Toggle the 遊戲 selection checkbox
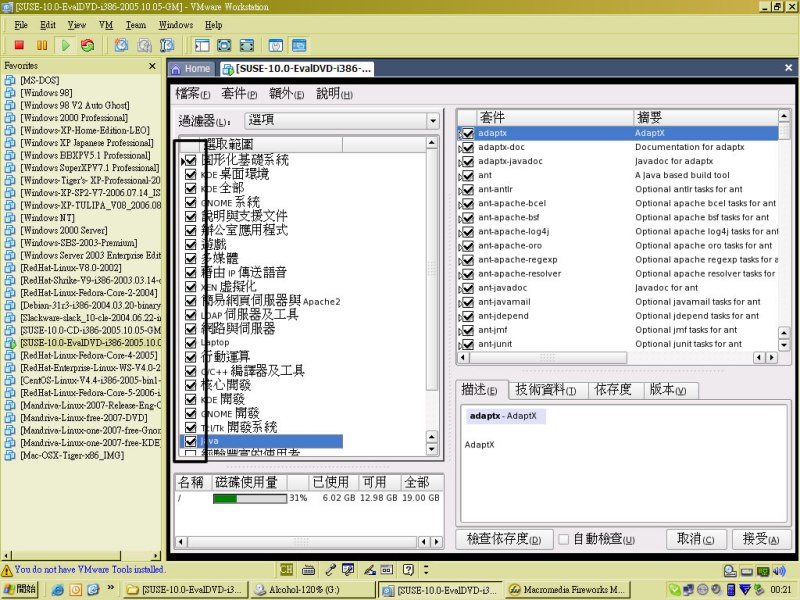 [190, 244]
